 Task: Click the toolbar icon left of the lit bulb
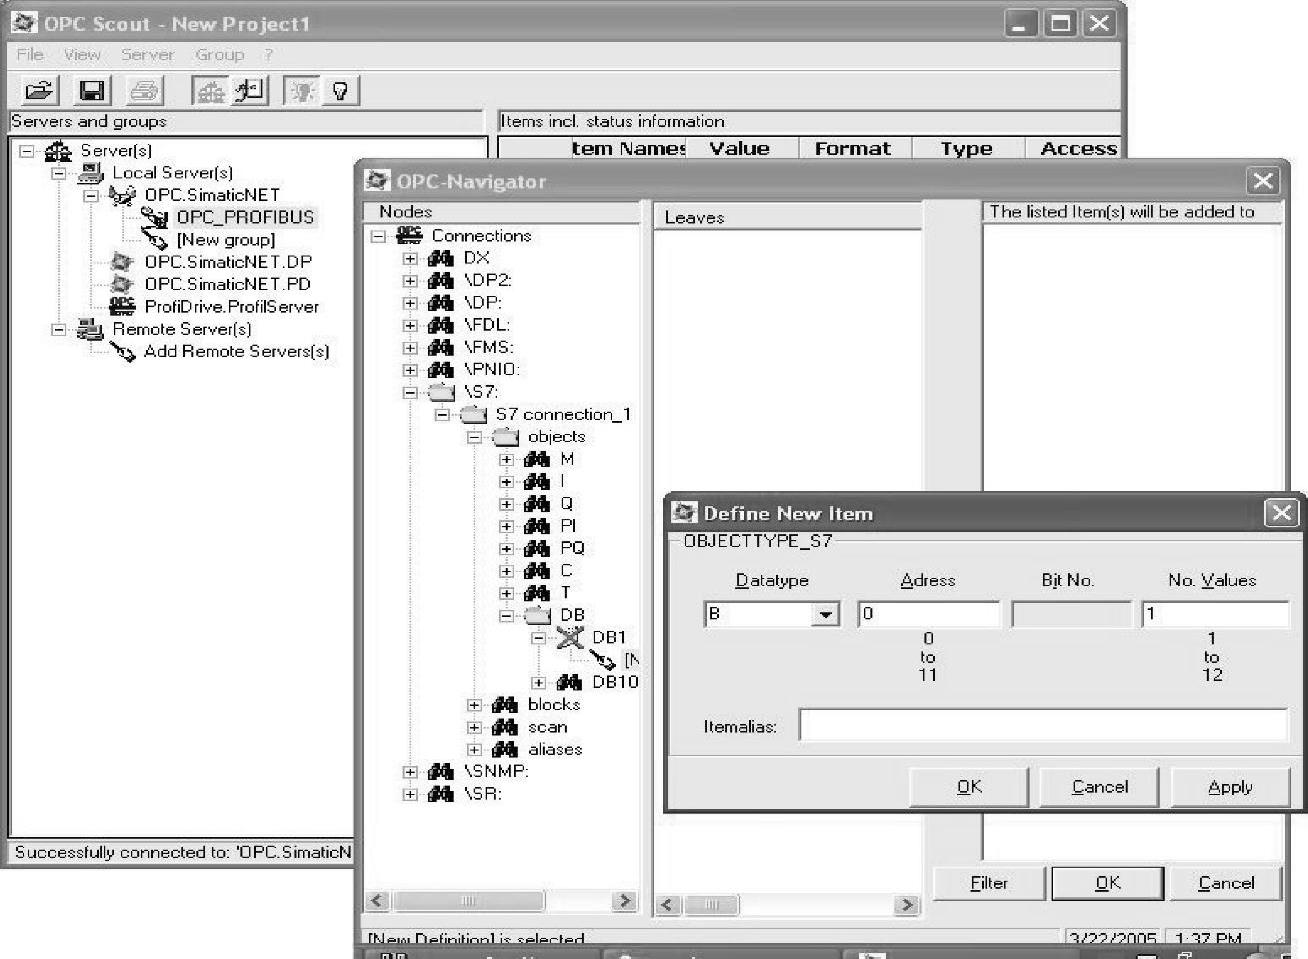[x=249, y=91]
